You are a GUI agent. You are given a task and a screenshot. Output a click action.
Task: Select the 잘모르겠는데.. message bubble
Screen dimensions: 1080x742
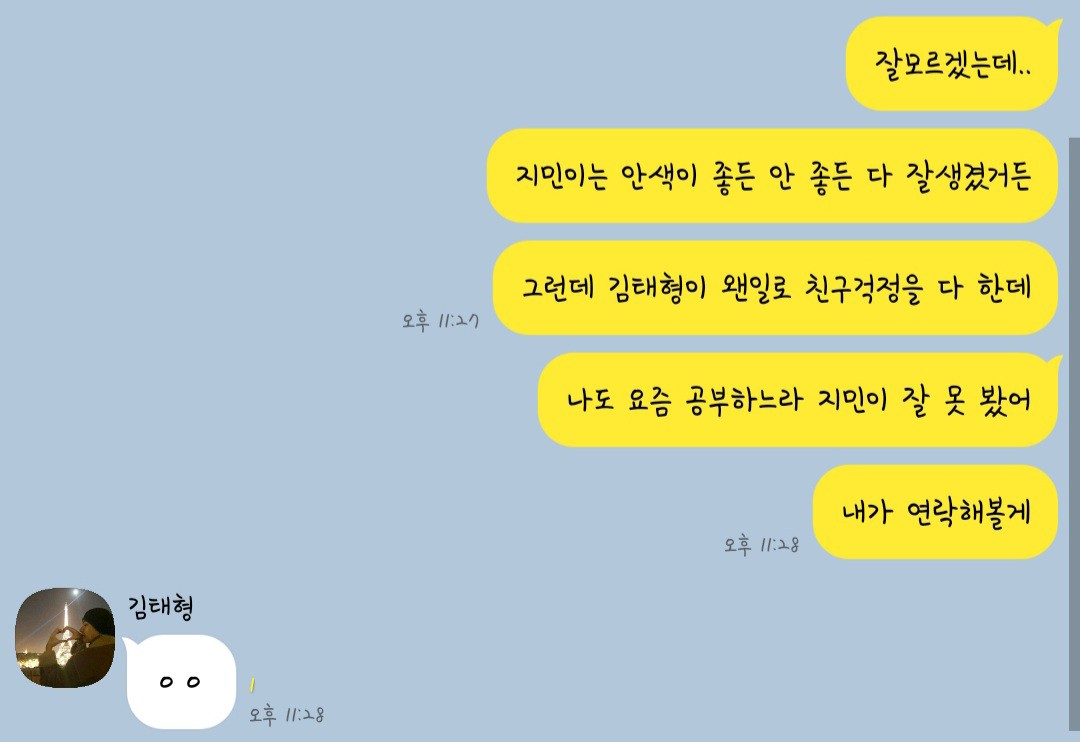(952, 63)
